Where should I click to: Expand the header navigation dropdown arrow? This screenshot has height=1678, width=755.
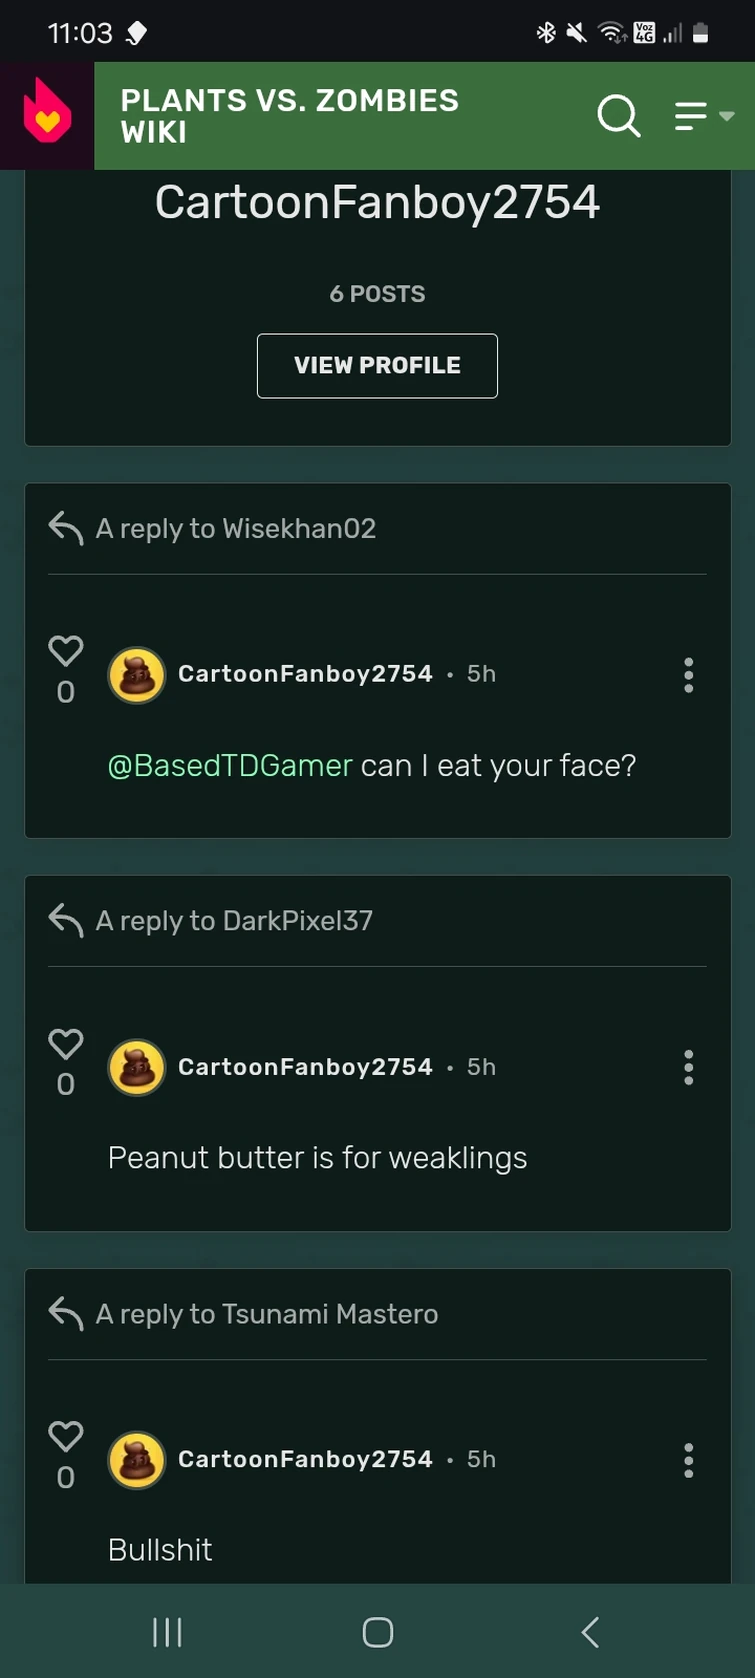pos(728,116)
